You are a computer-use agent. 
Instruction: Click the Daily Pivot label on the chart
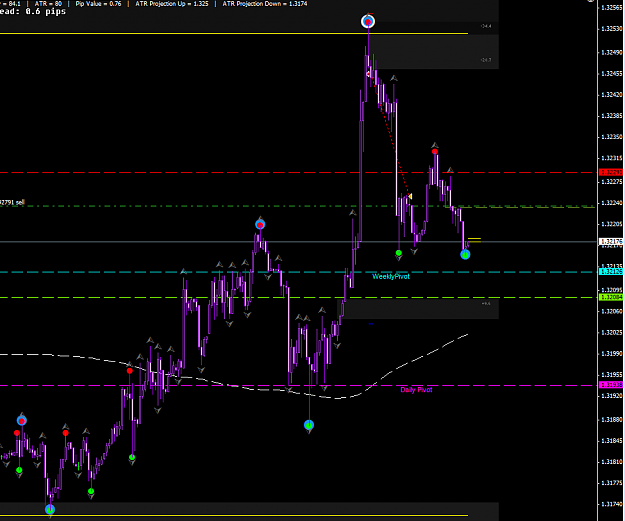point(416,389)
